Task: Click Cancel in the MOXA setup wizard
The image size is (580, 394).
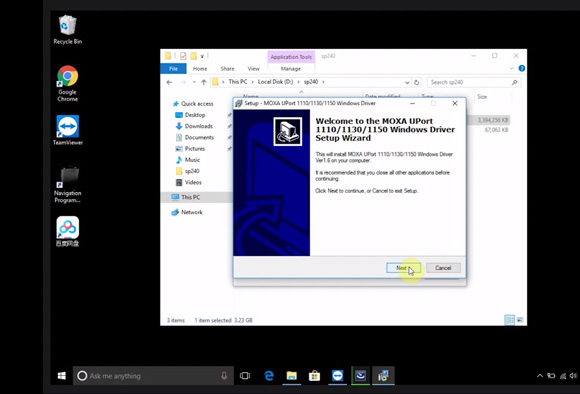Action: [x=443, y=268]
